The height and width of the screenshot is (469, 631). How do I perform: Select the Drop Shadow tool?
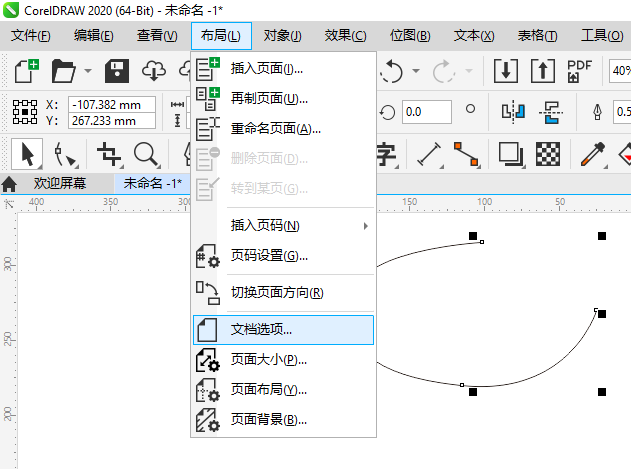511,155
